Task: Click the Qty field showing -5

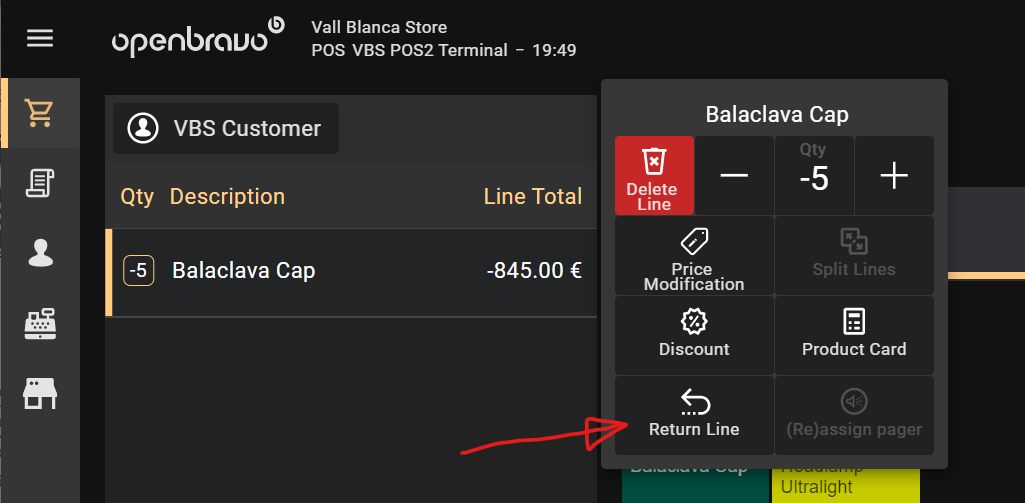Action: tap(814, 176)
